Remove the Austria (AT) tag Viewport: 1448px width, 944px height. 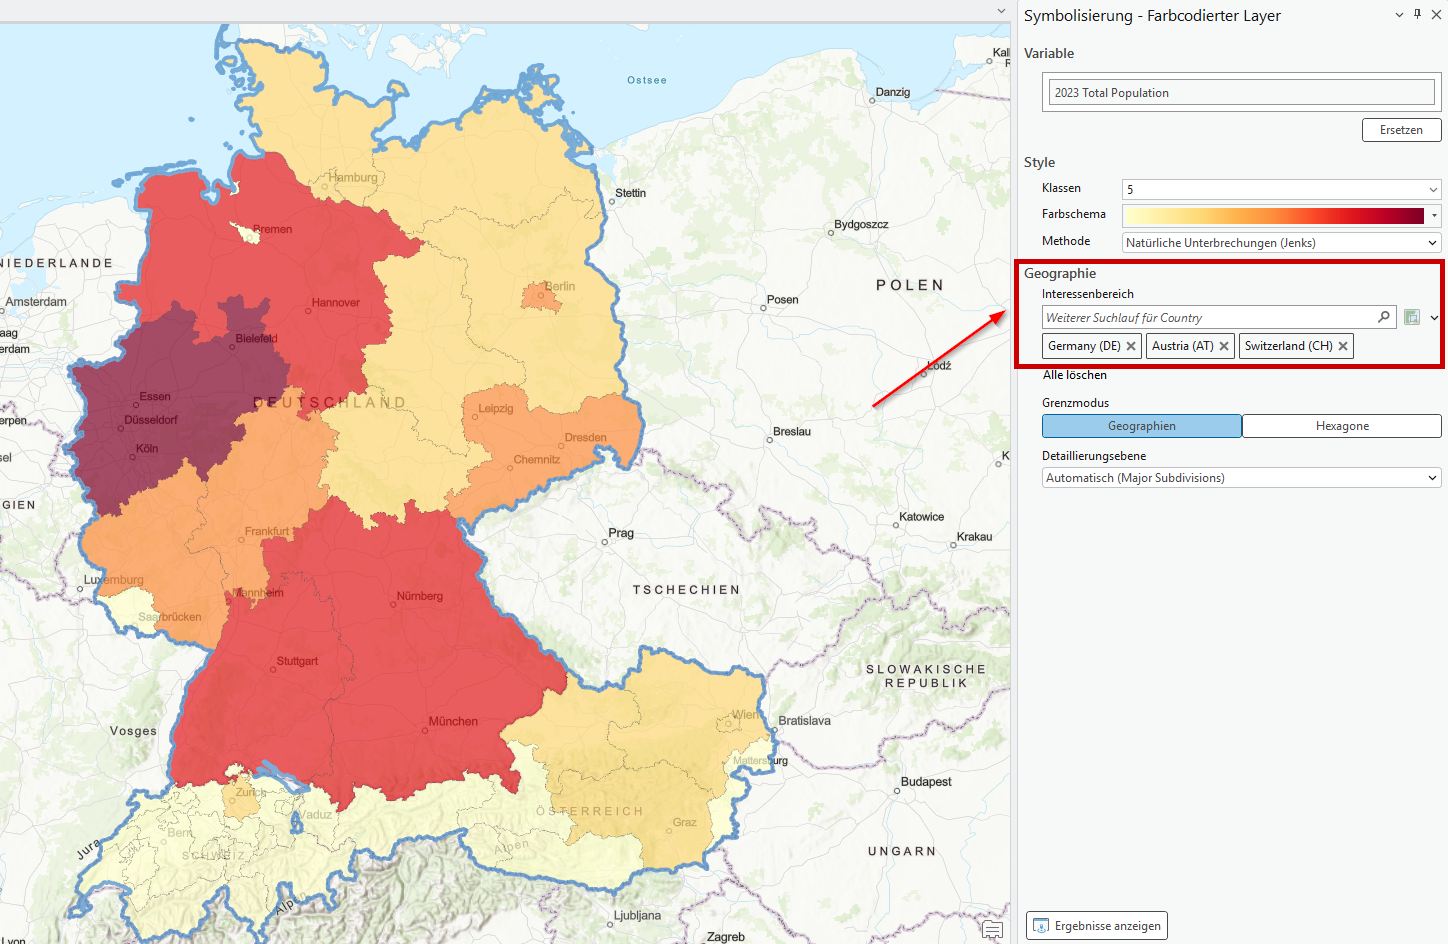[1224, 346]
